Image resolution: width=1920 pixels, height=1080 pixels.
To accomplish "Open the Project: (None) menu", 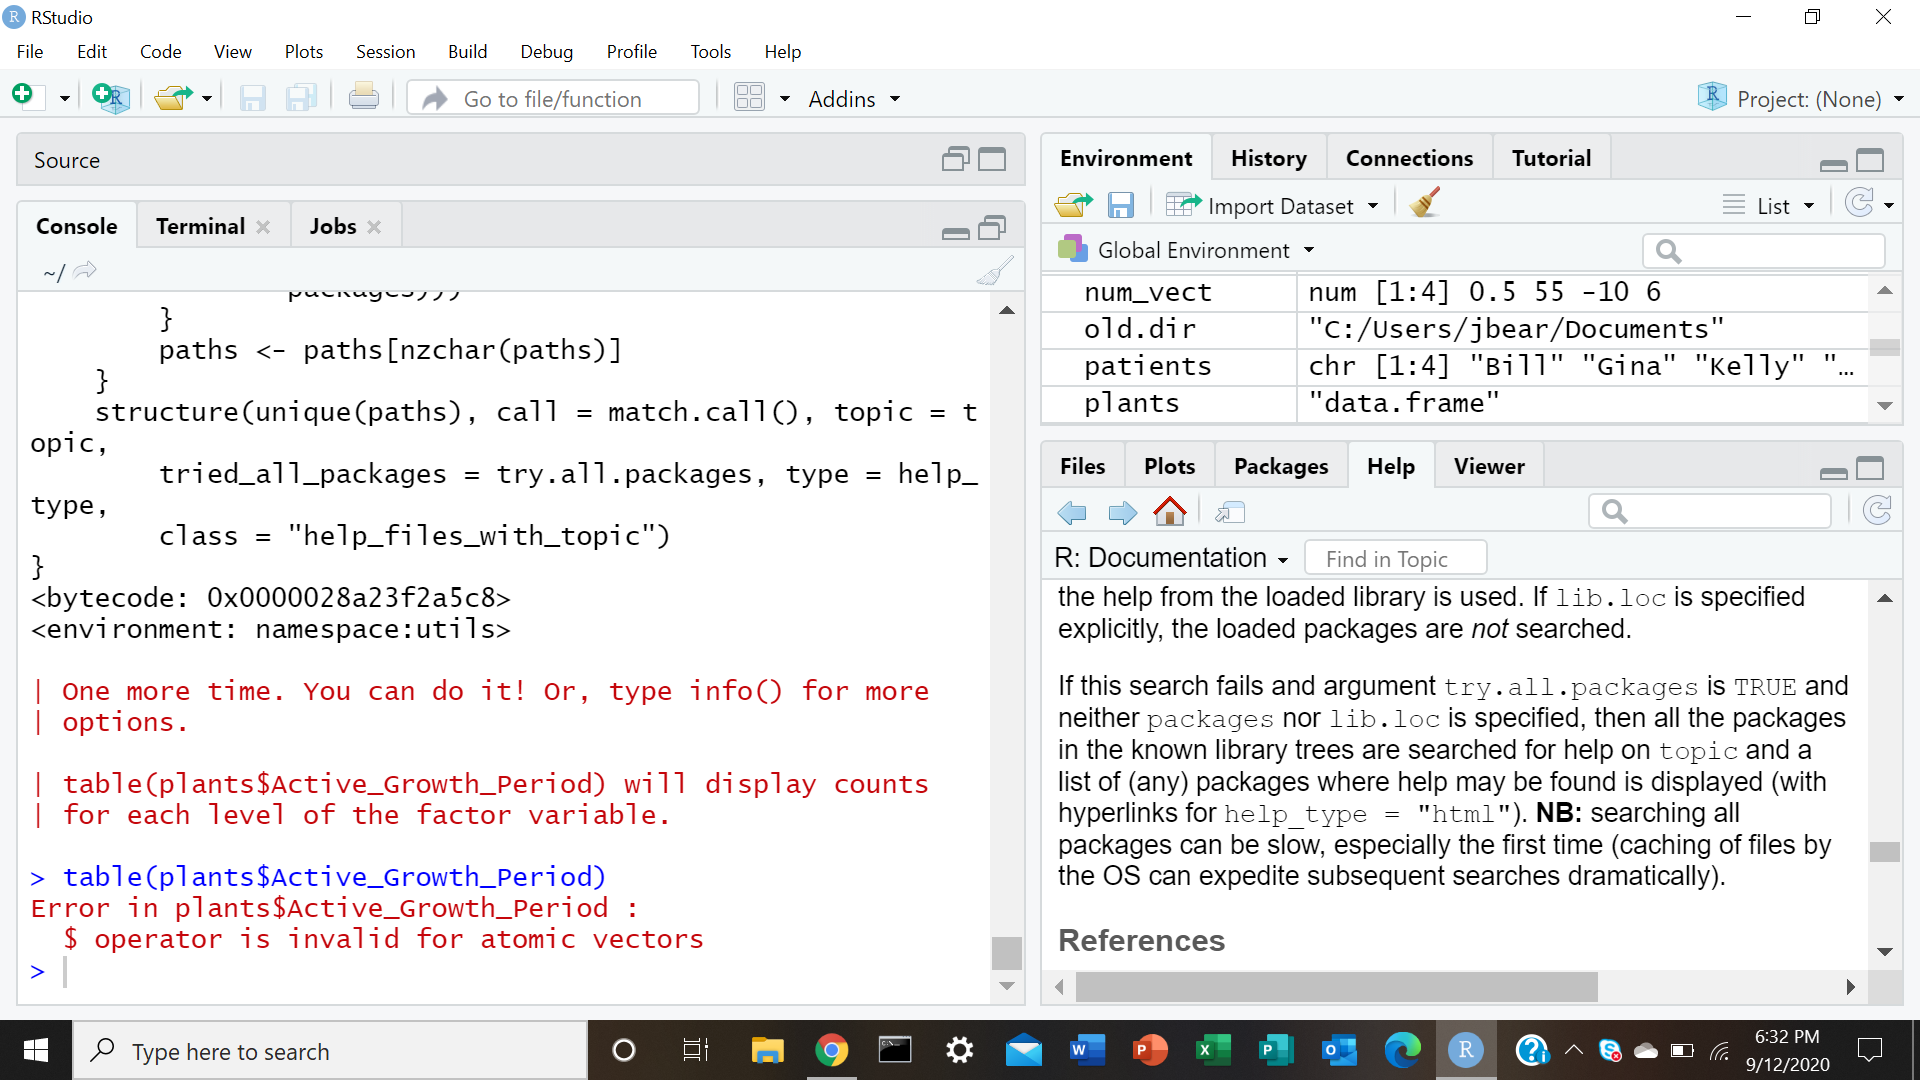I will pyautogui.click(x=1800, y=98).
